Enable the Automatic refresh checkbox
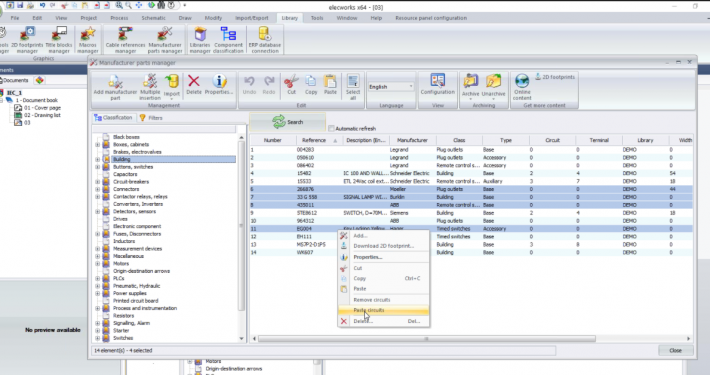 coord(331,129)
